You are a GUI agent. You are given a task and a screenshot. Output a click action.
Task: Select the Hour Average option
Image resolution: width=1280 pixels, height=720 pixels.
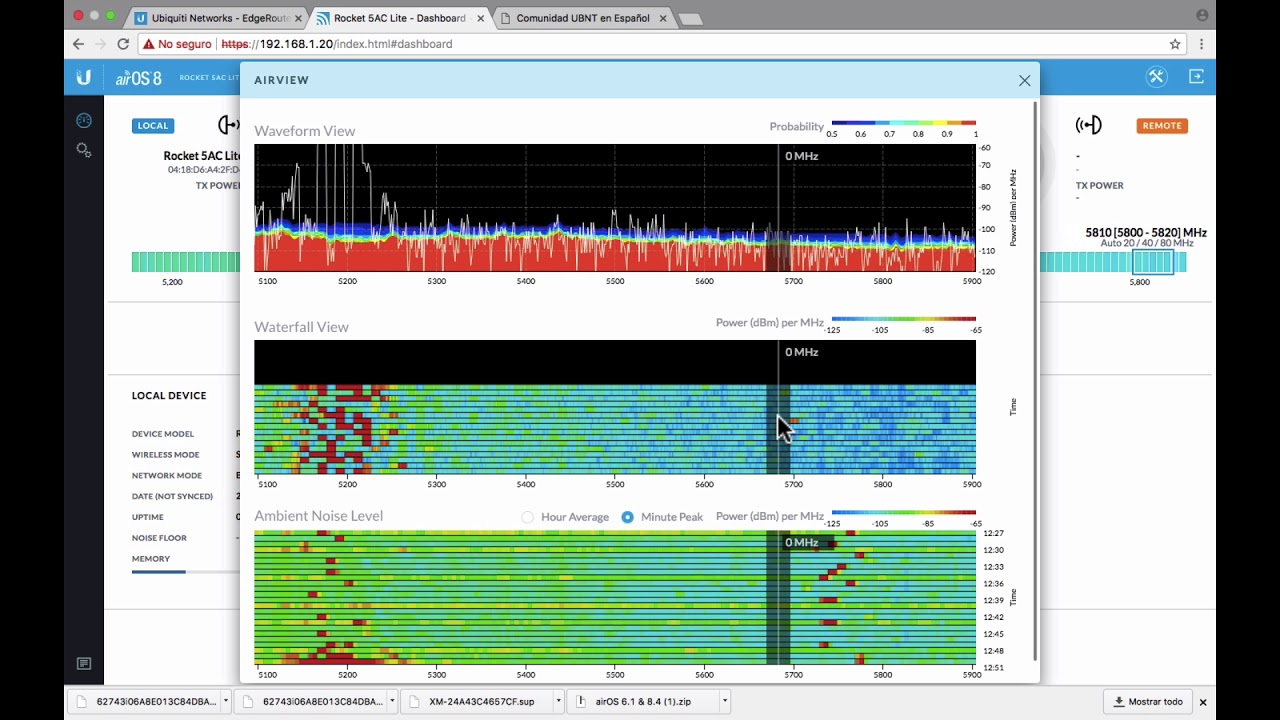565,517
